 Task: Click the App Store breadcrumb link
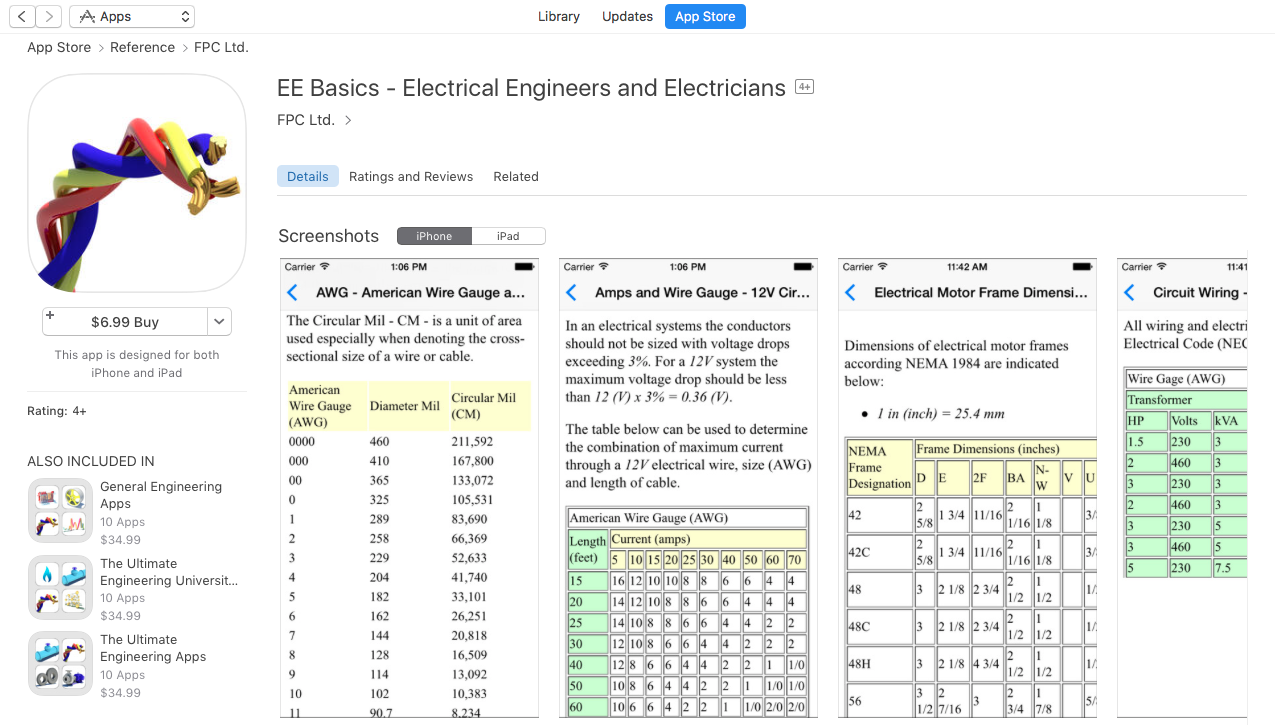(59, 47)
